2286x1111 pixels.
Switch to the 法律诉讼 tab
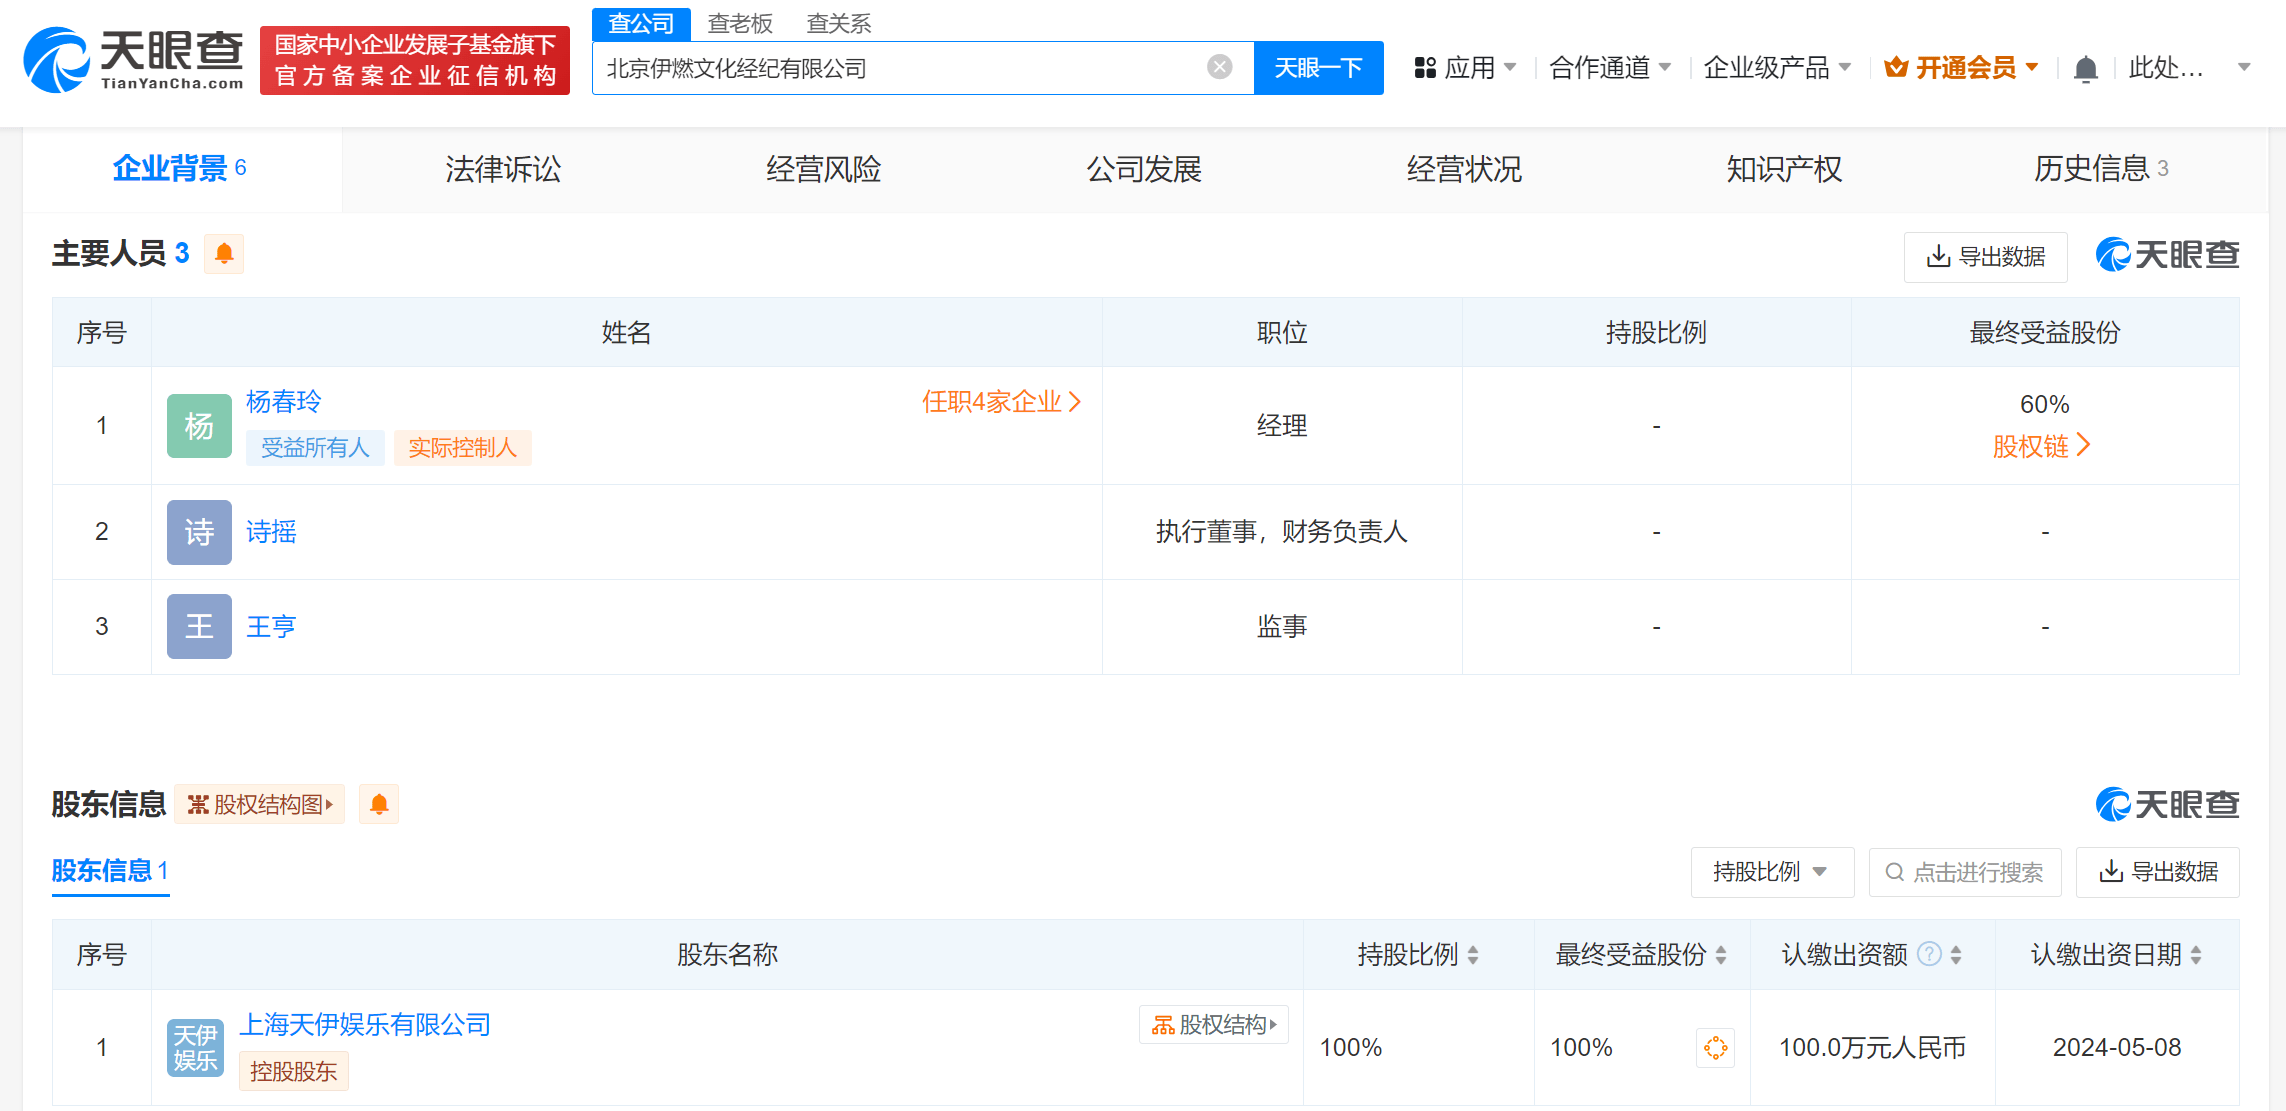click(502, 169)
